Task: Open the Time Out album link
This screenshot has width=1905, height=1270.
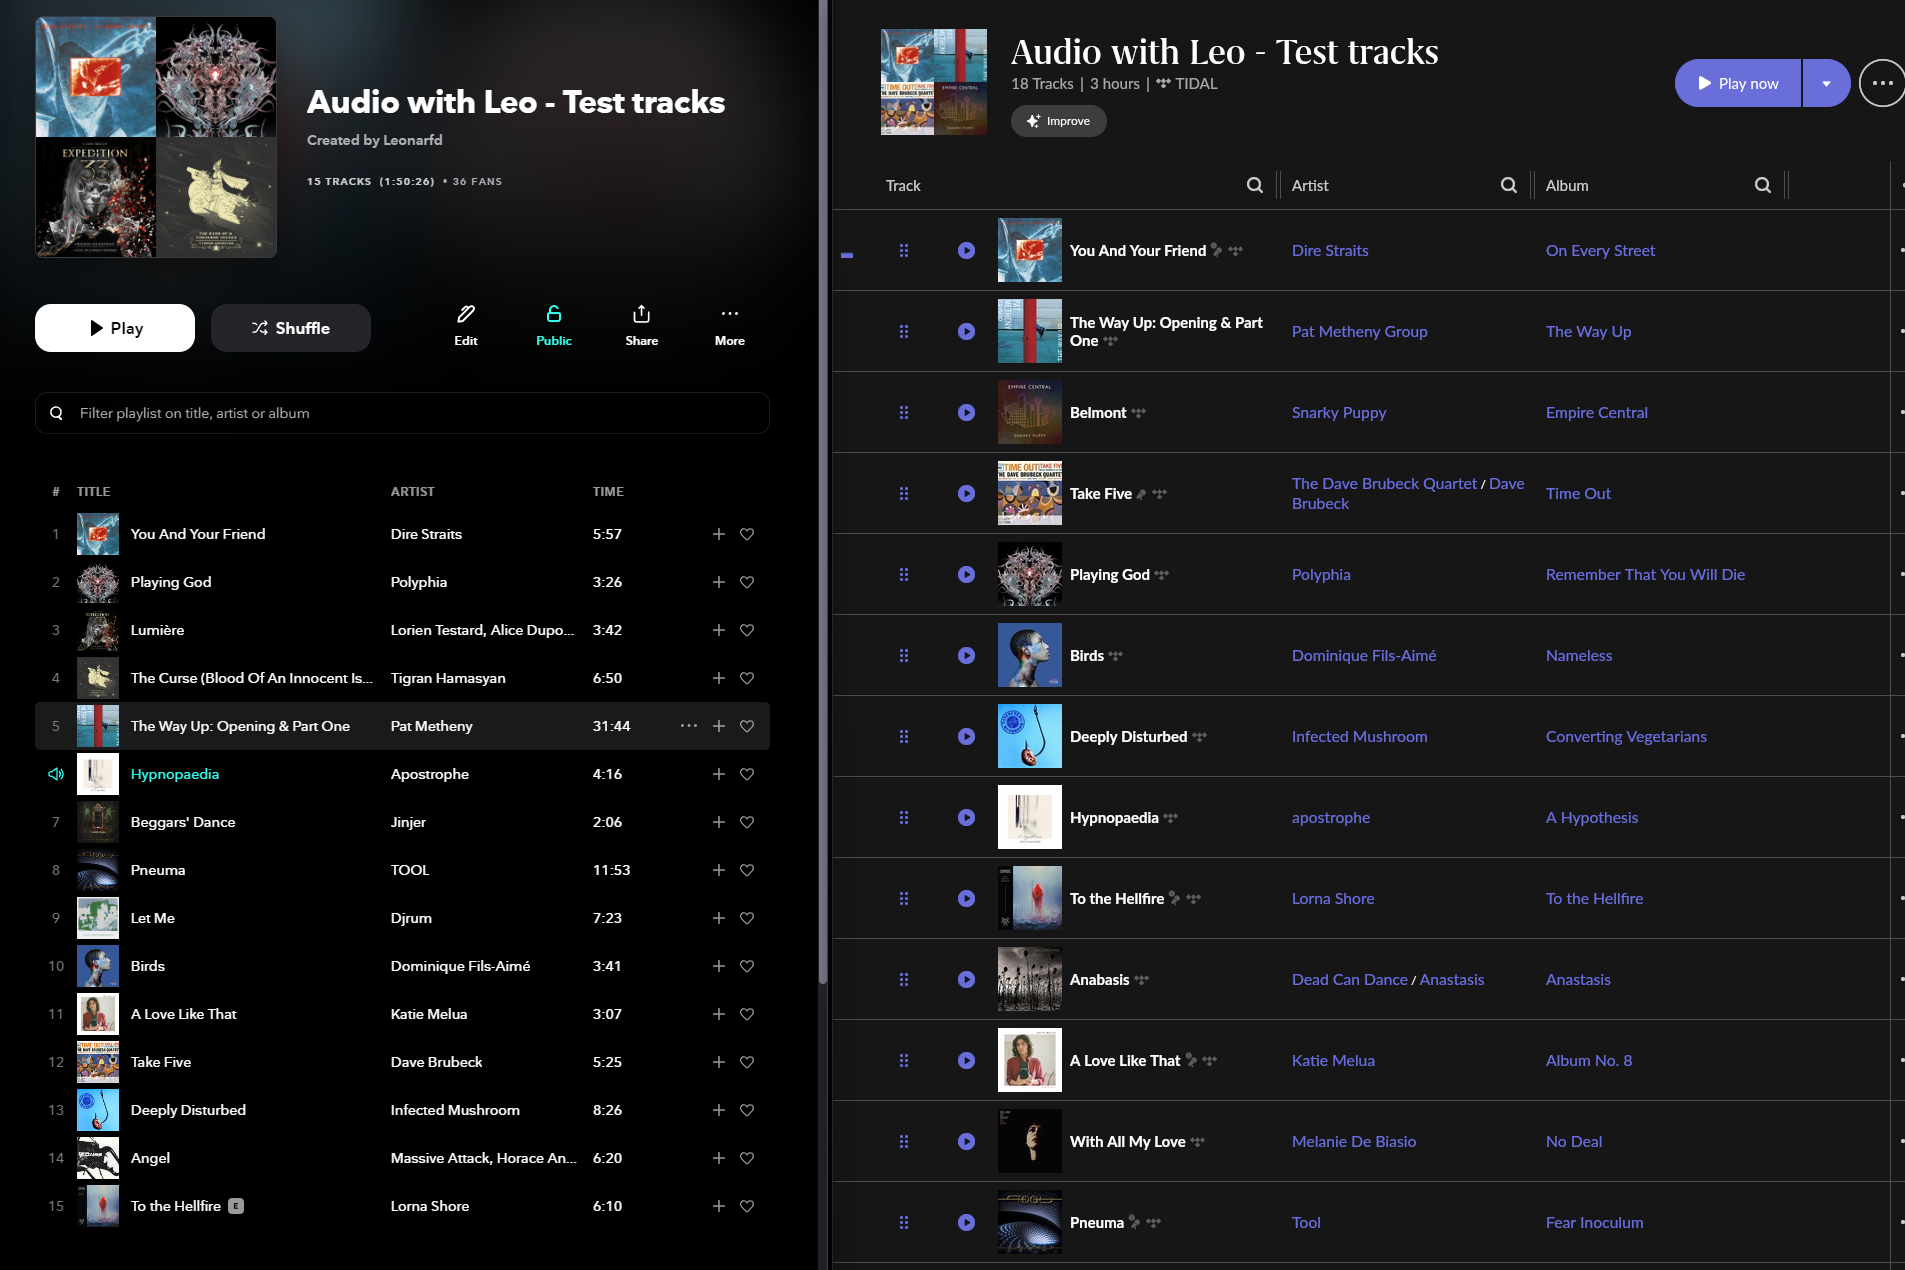Action: click(x=1578, y=494)
